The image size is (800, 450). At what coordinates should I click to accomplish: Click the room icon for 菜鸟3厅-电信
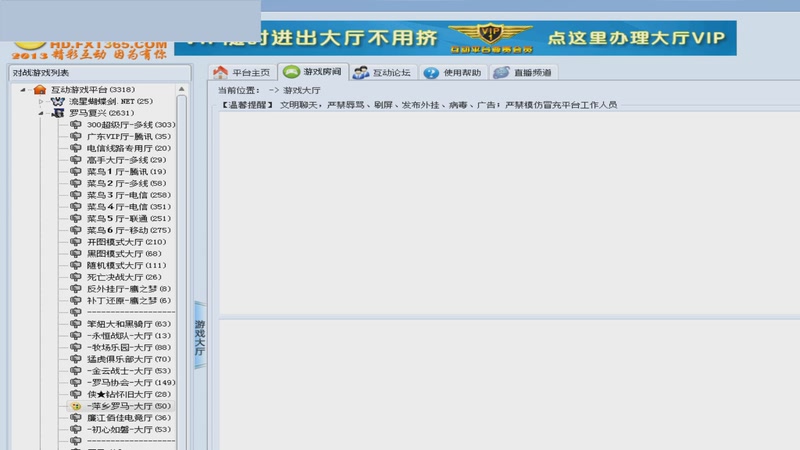(76, 195)
